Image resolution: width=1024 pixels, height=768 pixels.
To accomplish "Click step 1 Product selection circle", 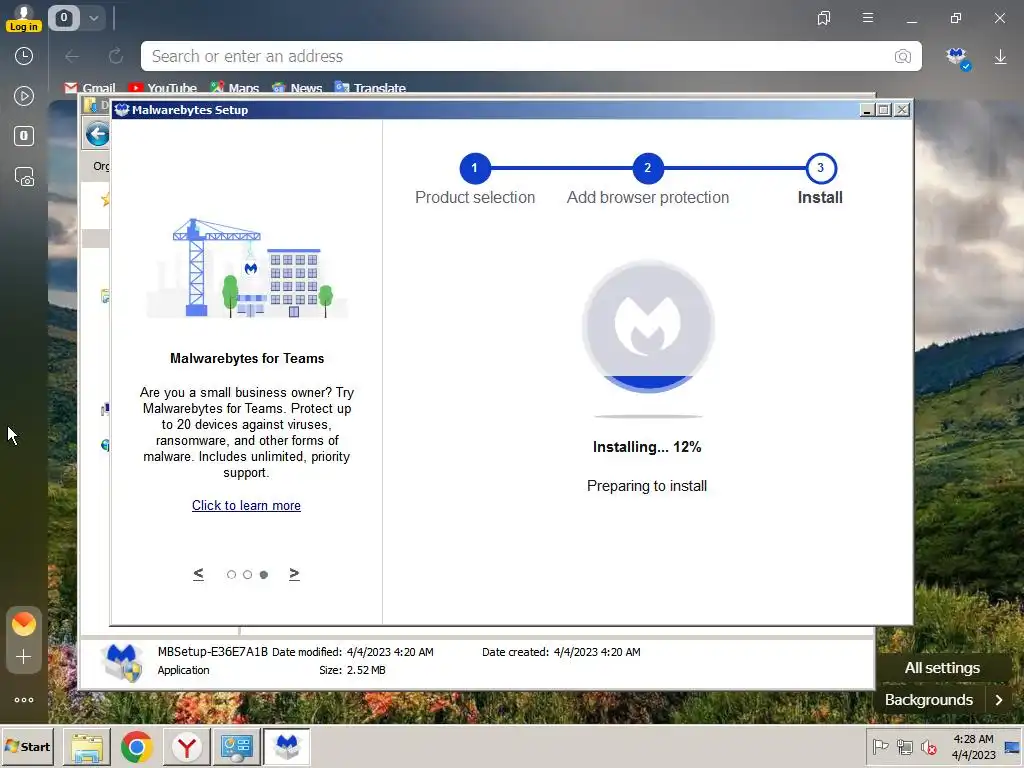I will (x=475, y=168).
